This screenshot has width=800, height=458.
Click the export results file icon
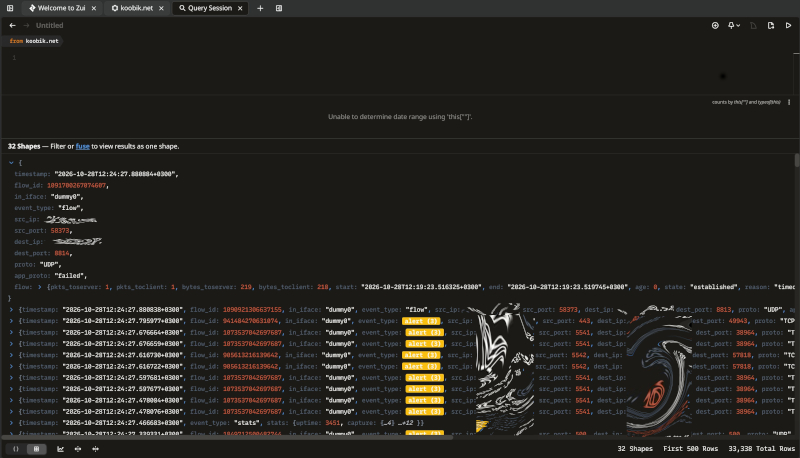coord(771,26)
